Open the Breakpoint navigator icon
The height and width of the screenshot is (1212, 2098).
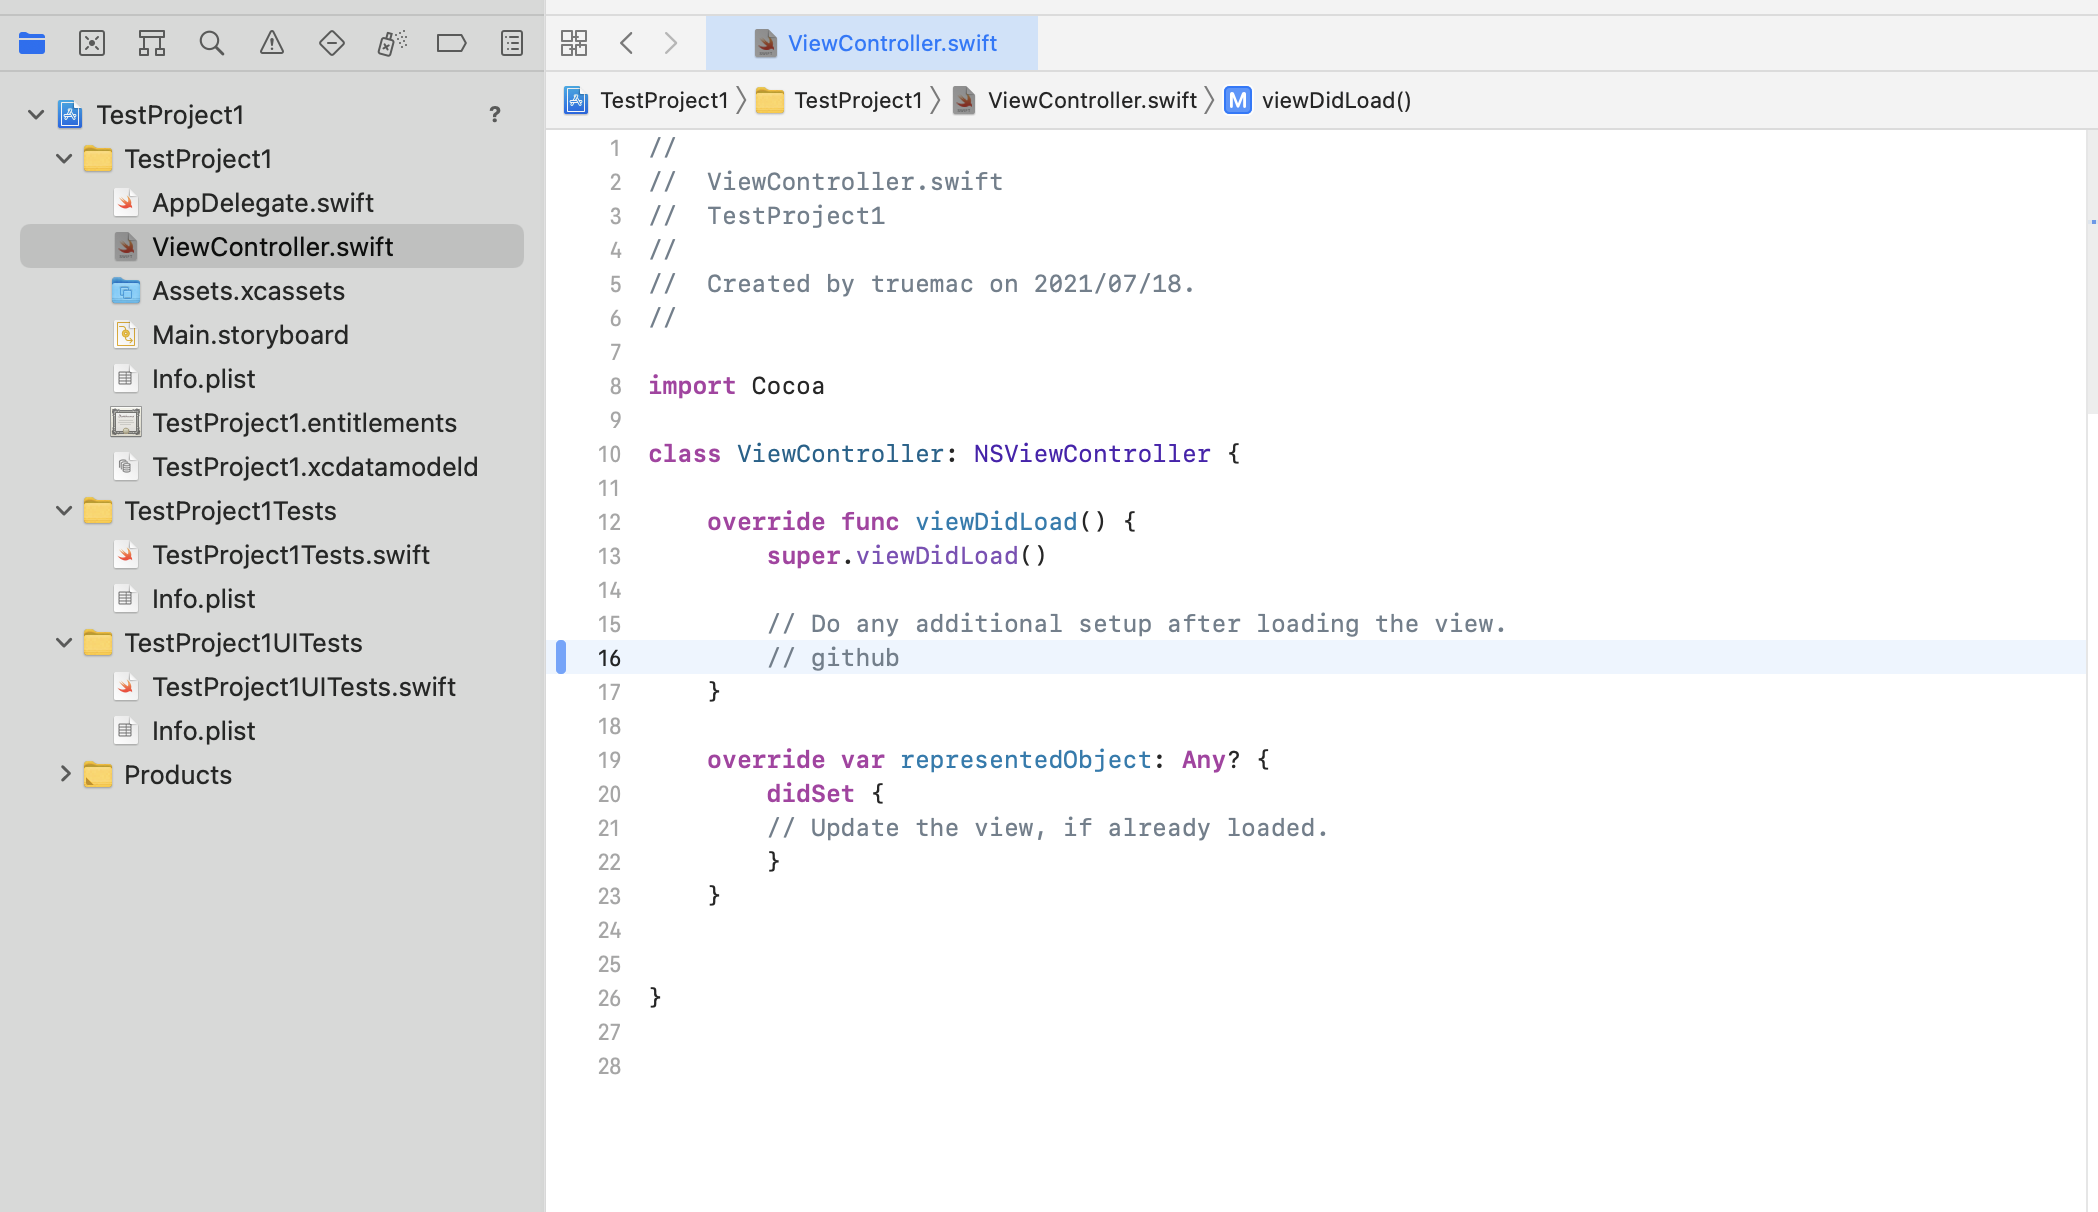tap(452, 43)
